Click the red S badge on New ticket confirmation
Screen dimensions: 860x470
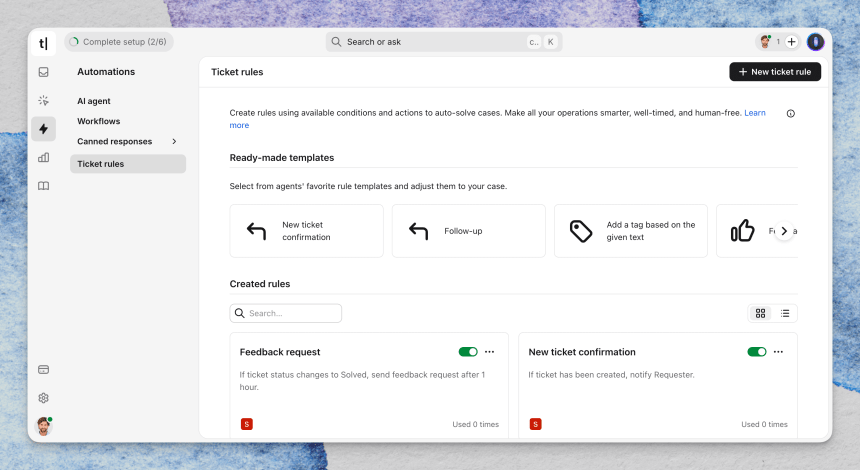click(536, 424)
